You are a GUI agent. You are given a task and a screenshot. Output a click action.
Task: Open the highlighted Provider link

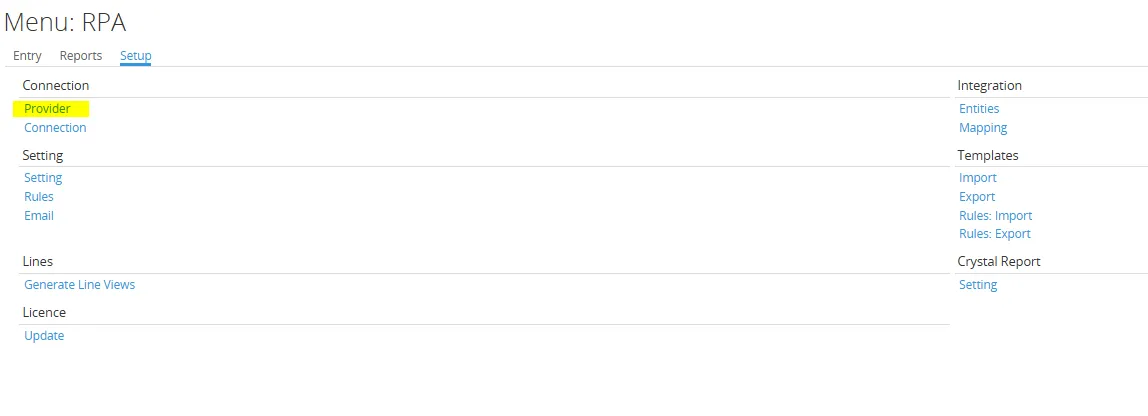coord(48,109)
